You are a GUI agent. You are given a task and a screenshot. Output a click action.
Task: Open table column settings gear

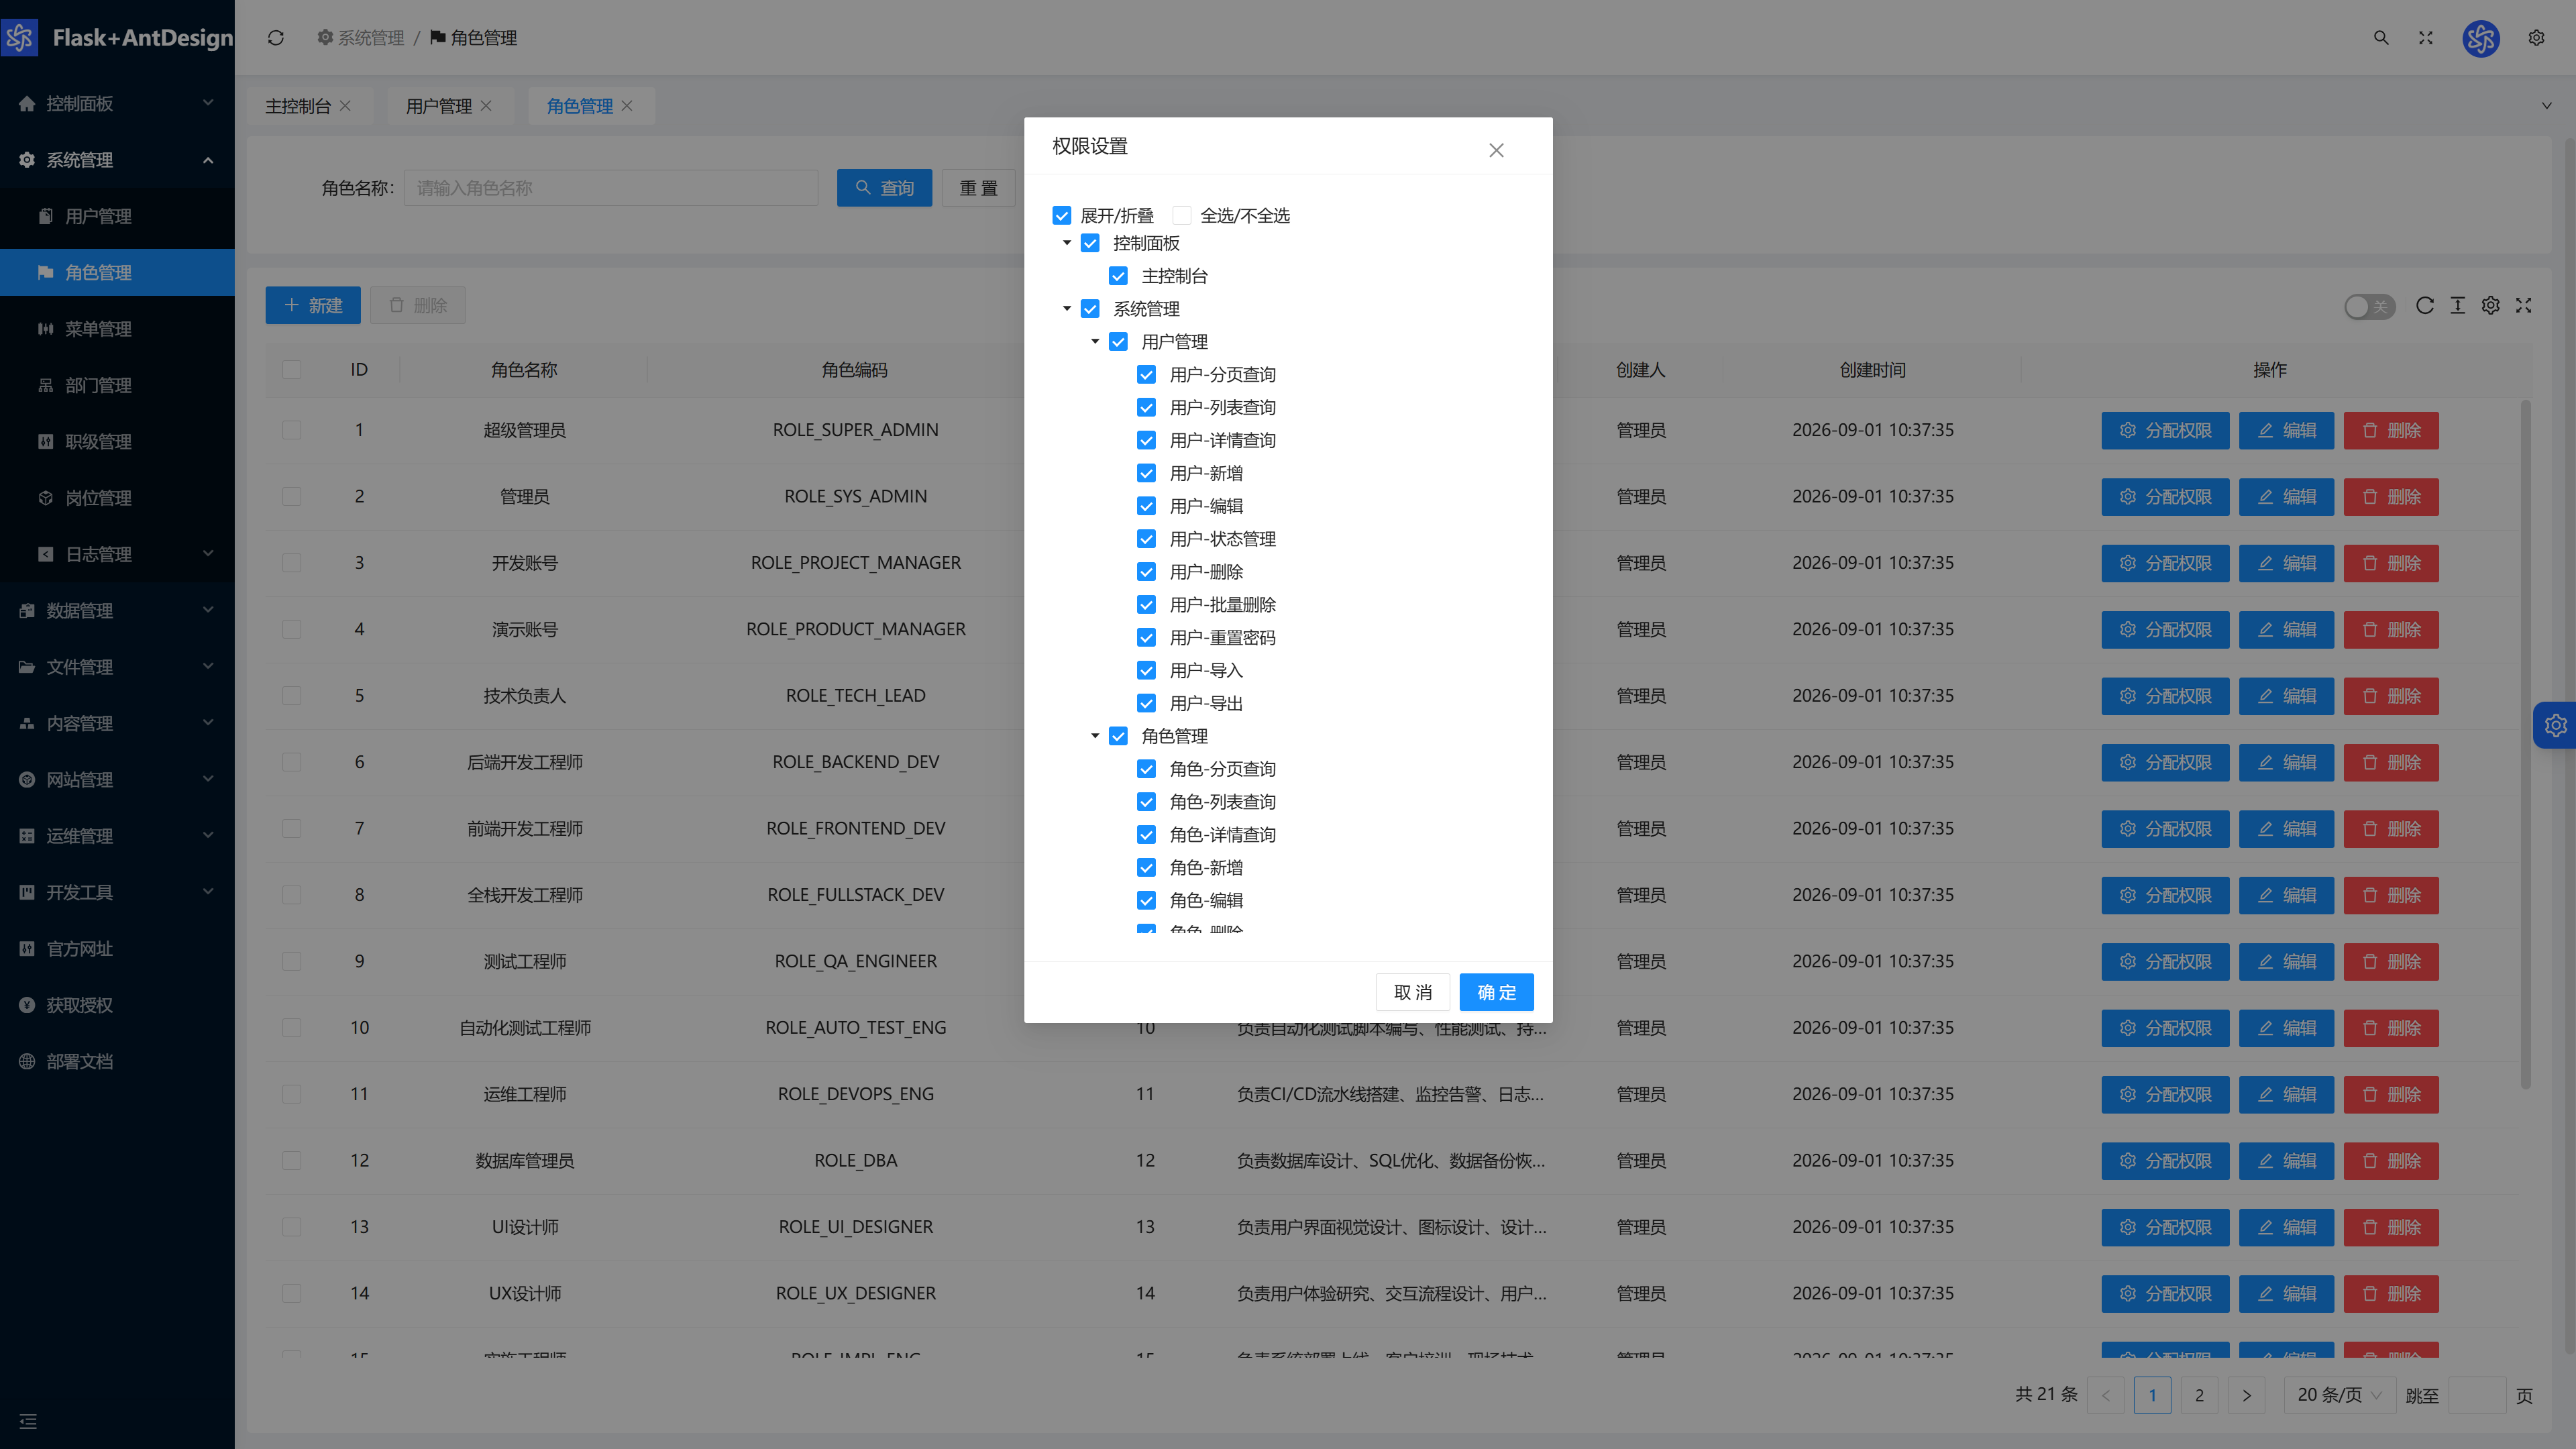point(2491,306)
